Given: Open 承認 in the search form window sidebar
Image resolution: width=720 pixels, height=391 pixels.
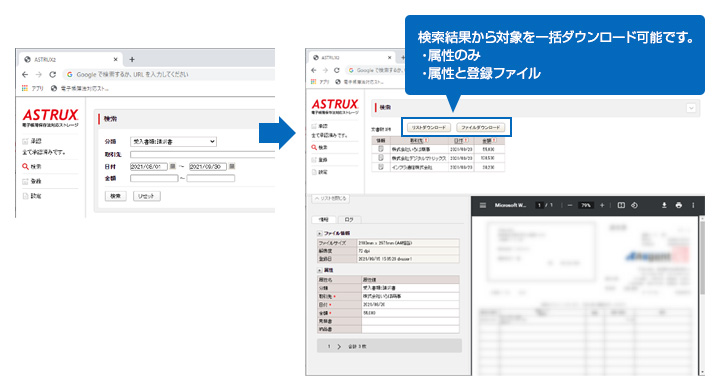Looking at the screenshot, I should point(32,141).
